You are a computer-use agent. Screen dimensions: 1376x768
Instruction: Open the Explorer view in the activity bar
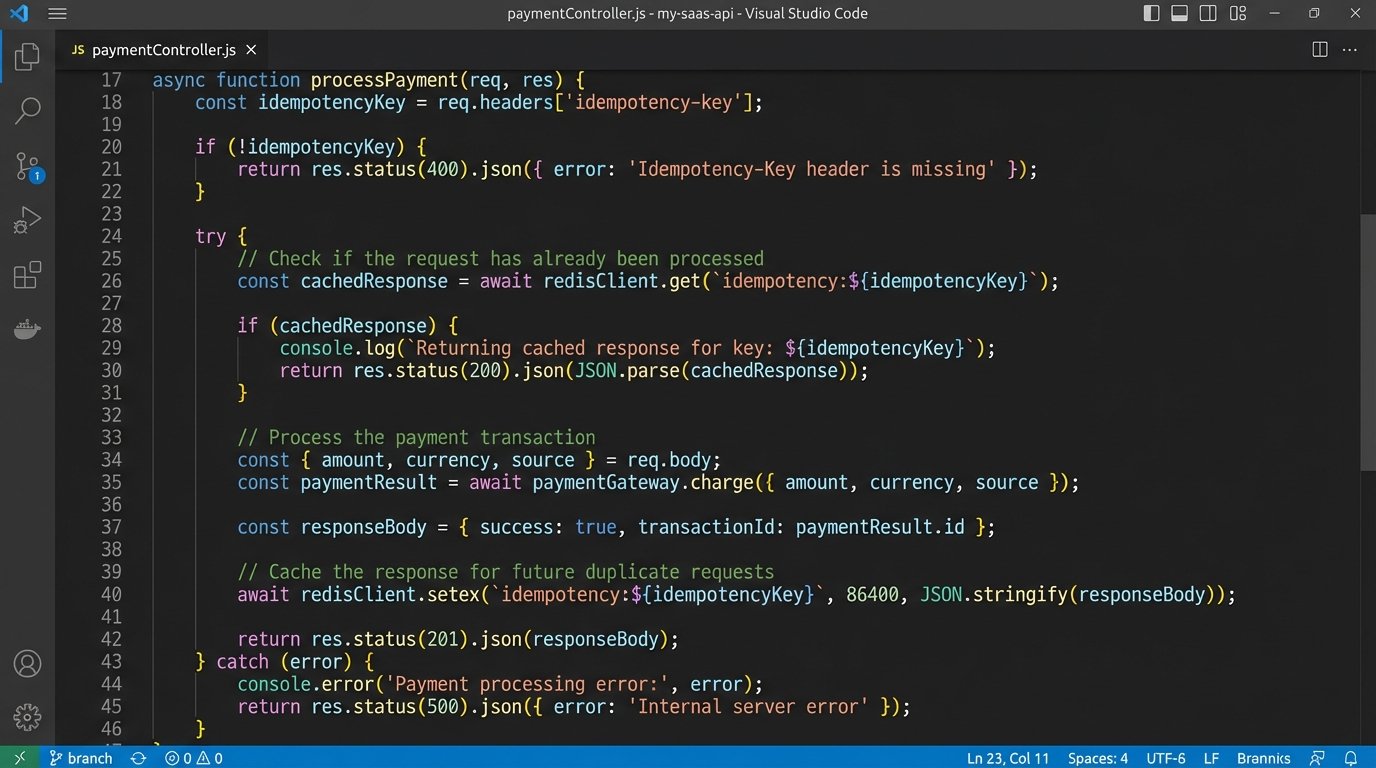click(27, 57)
